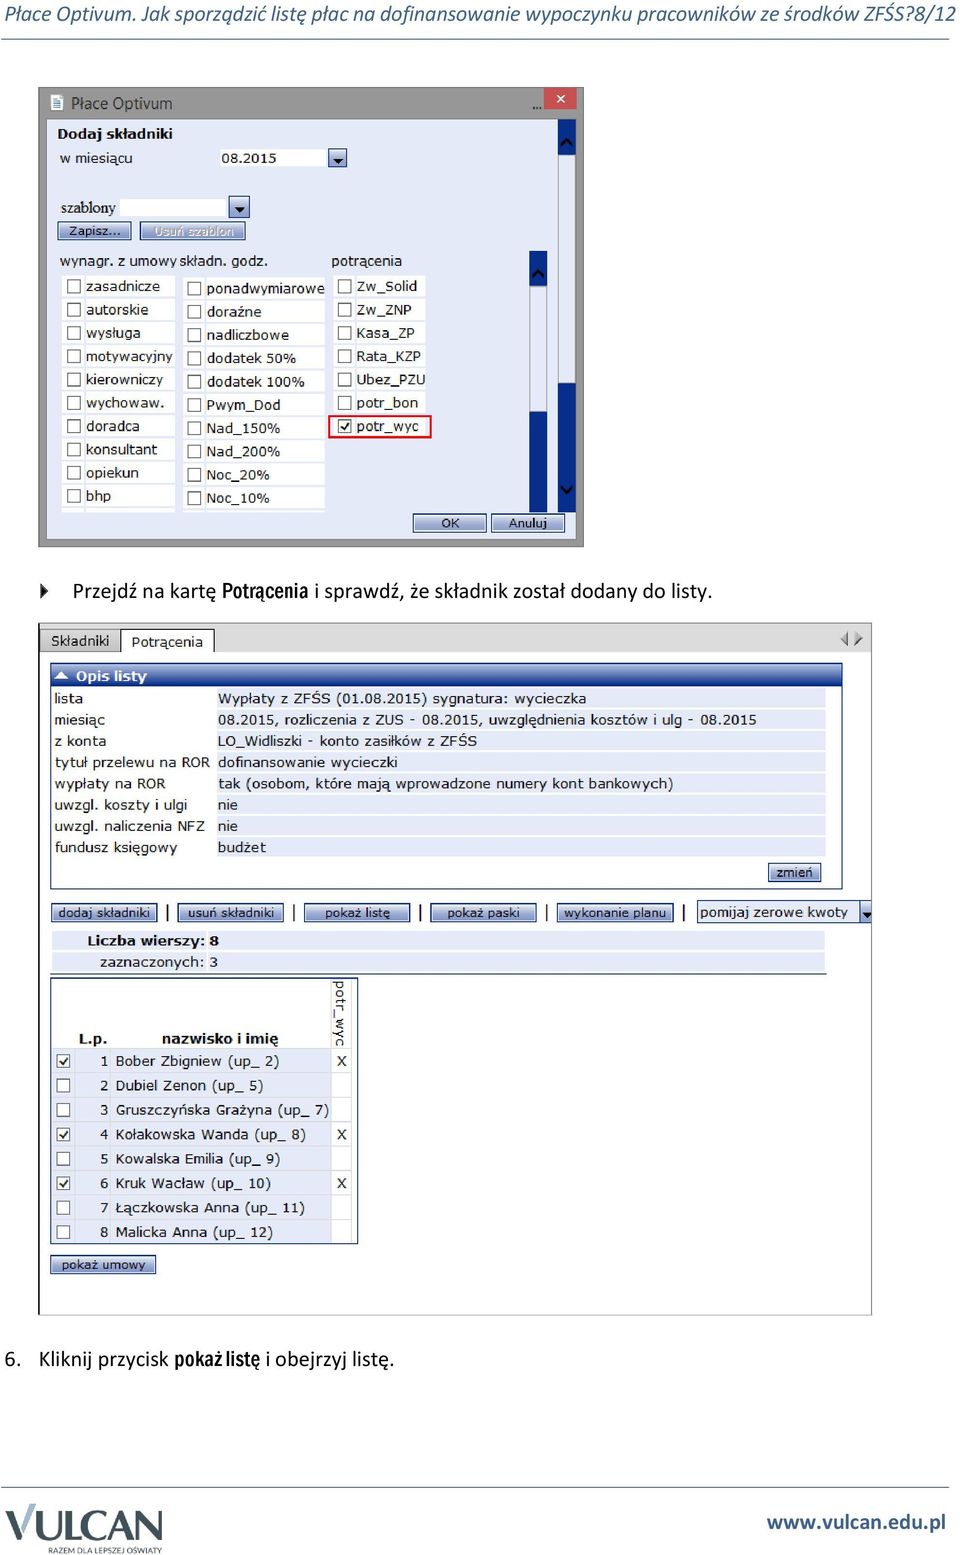Confirm with the OK button
This screenshot has width=960, height=1555.
[x=450, y=523]
